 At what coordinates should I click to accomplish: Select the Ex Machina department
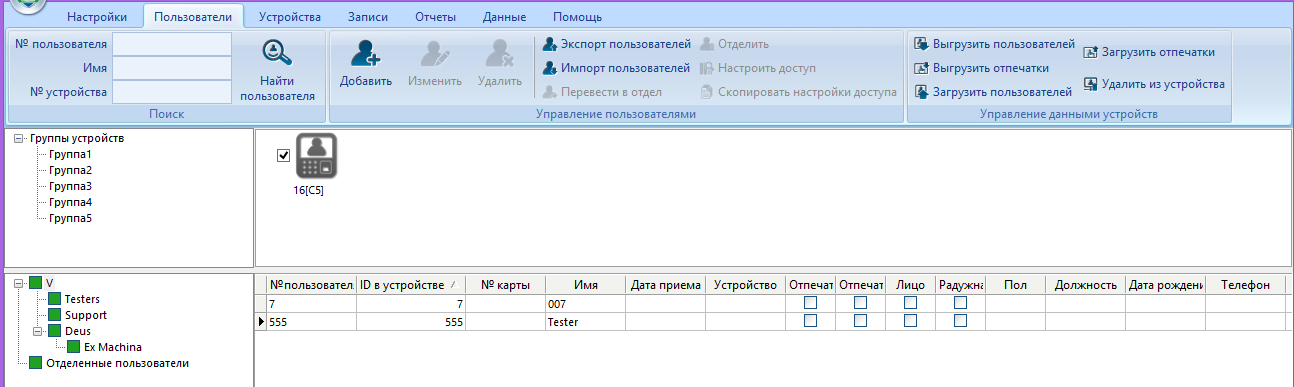(x=112, y=347)
